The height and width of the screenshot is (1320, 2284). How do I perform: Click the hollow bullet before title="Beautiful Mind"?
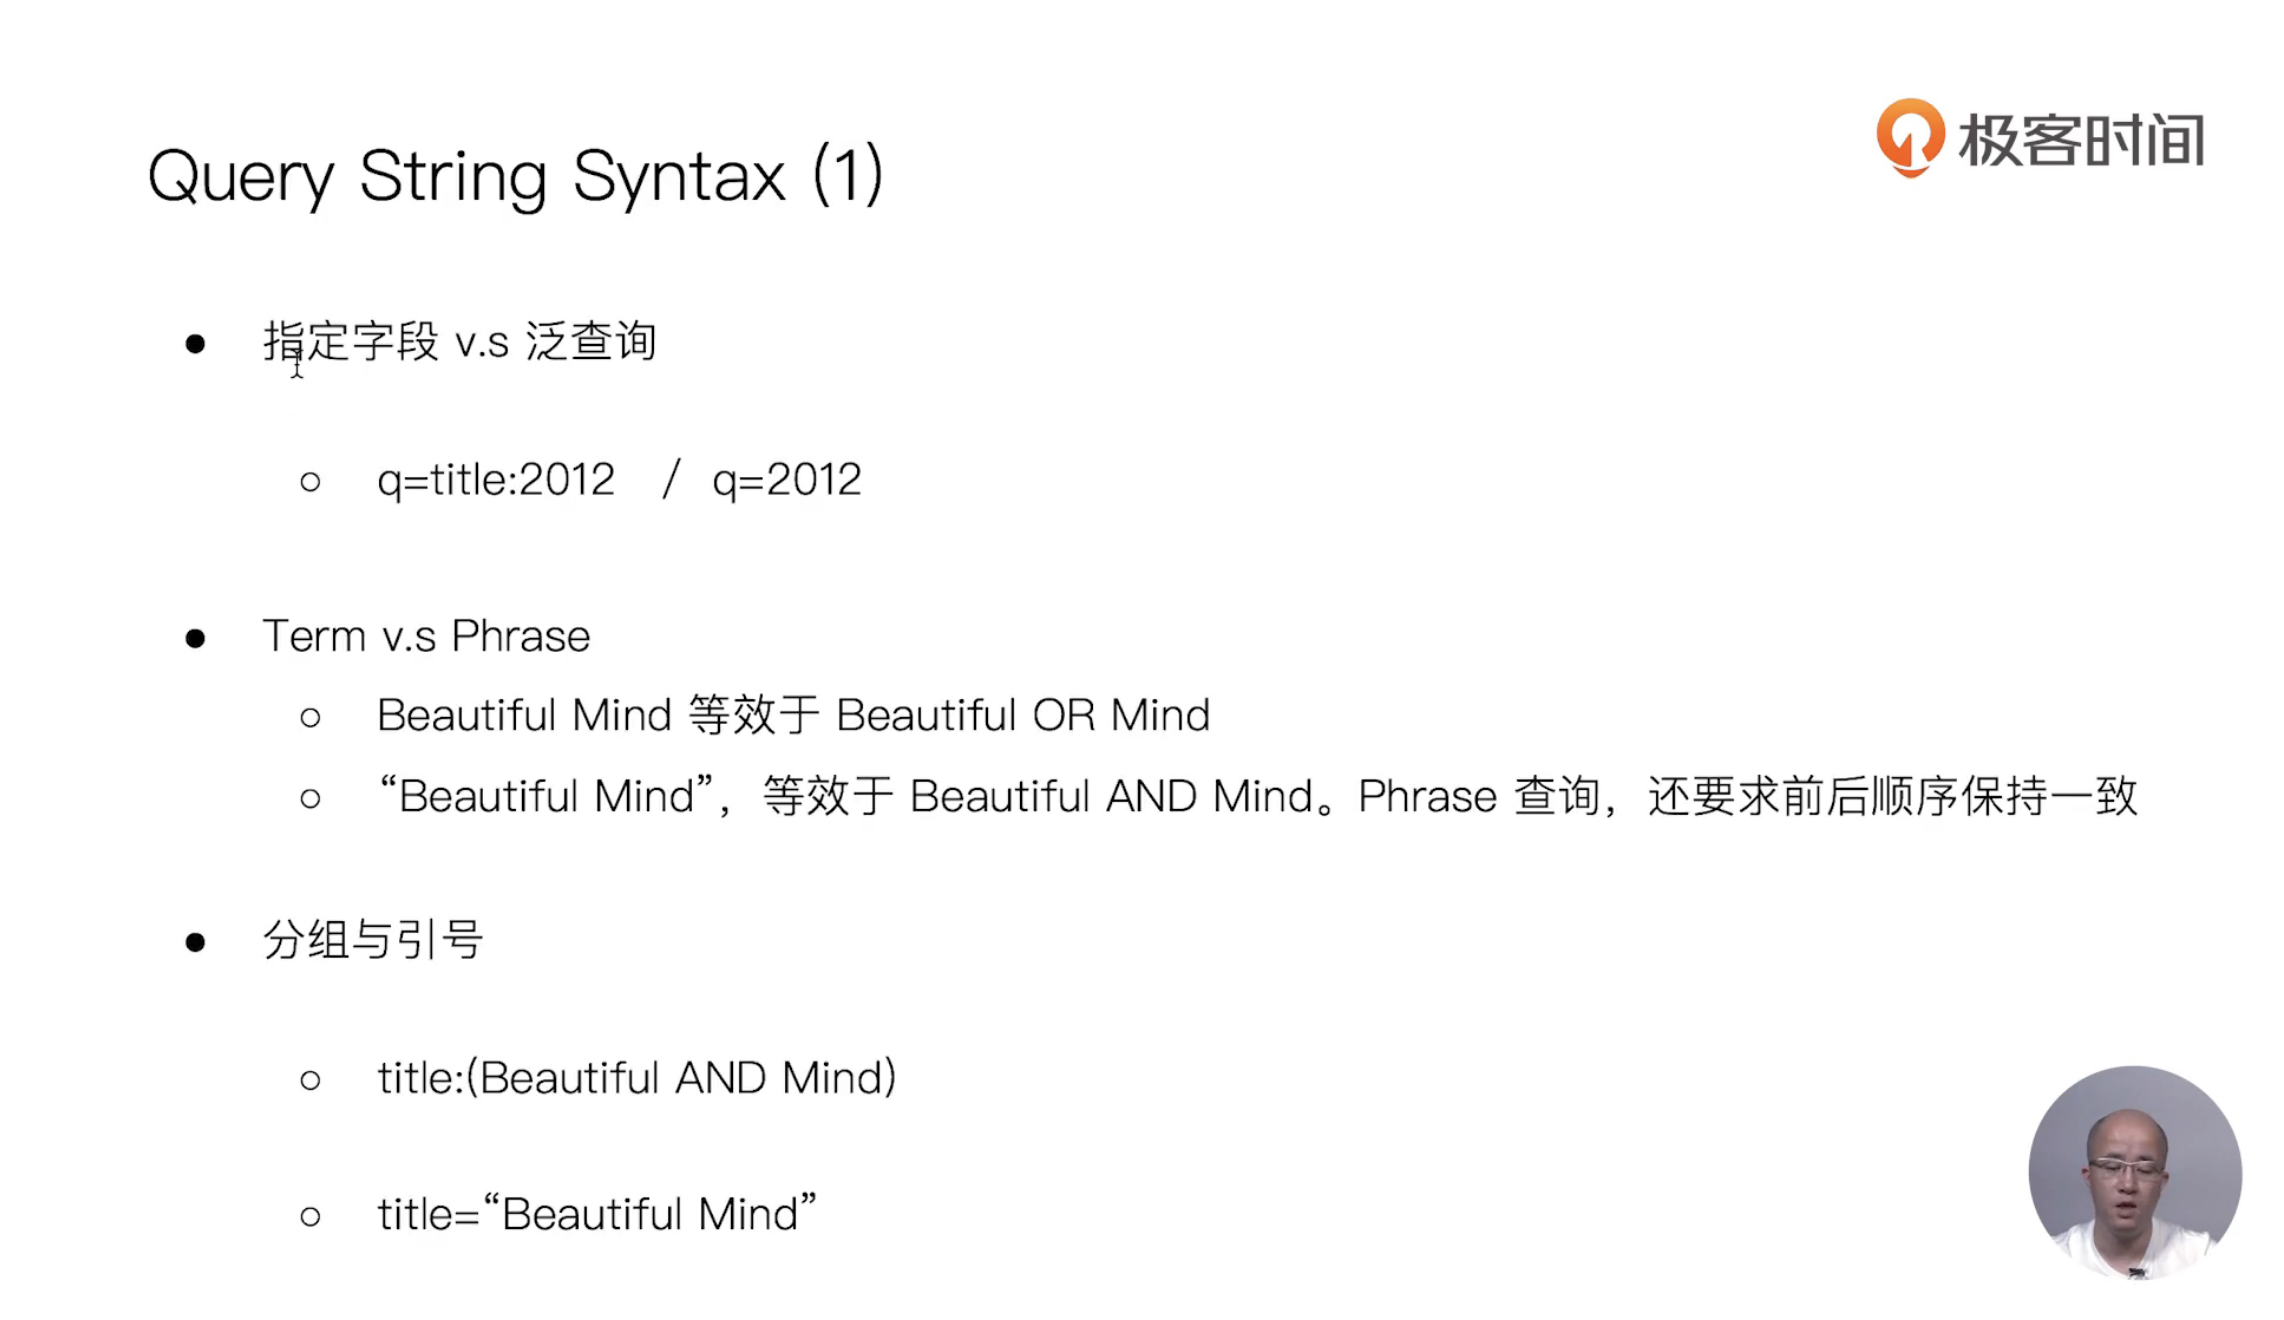coord(310,1217)
